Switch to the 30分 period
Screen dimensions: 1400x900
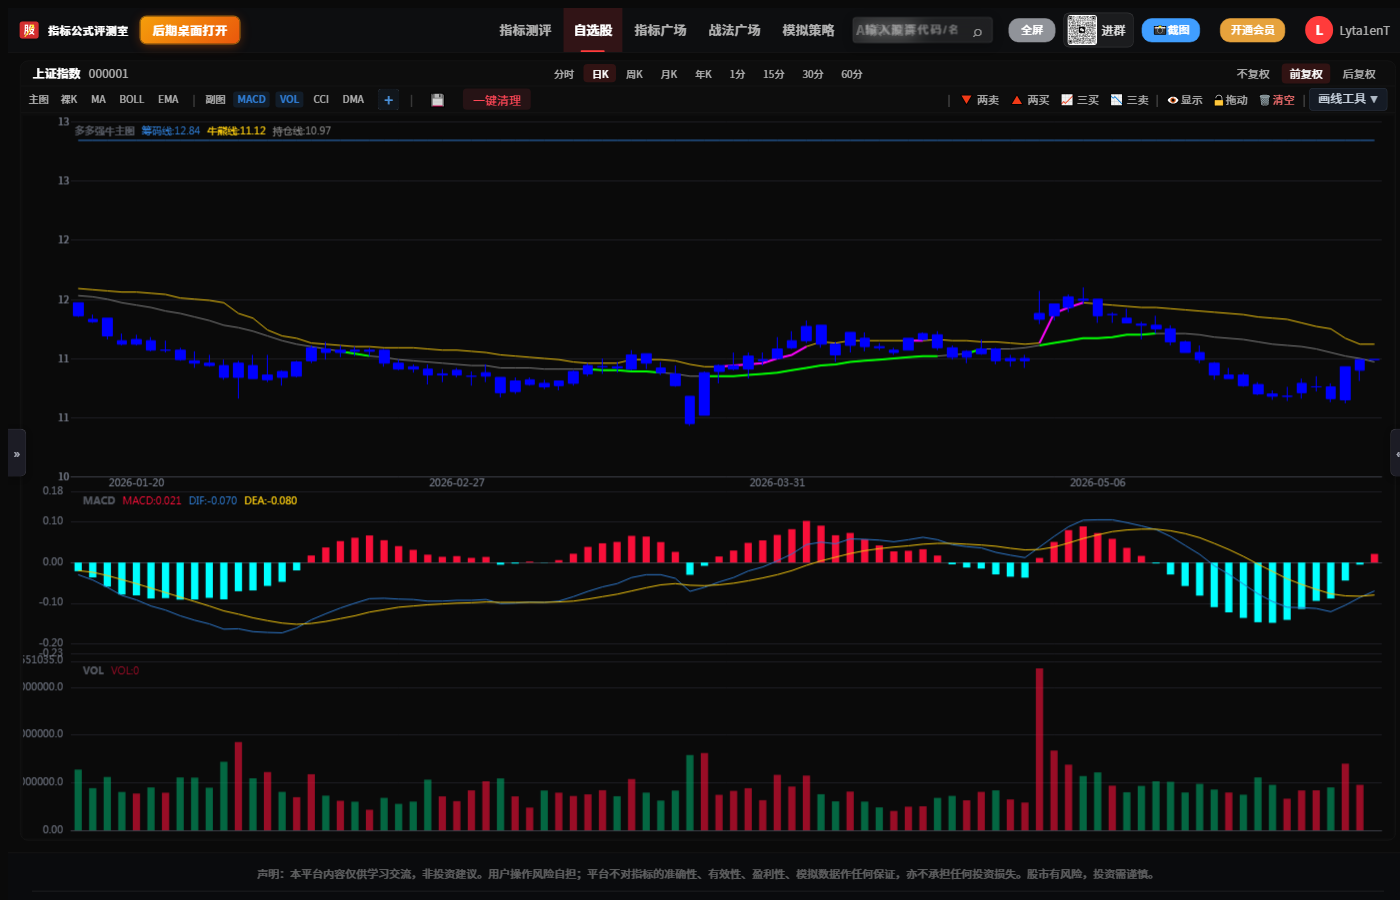(x=813, y=74)
